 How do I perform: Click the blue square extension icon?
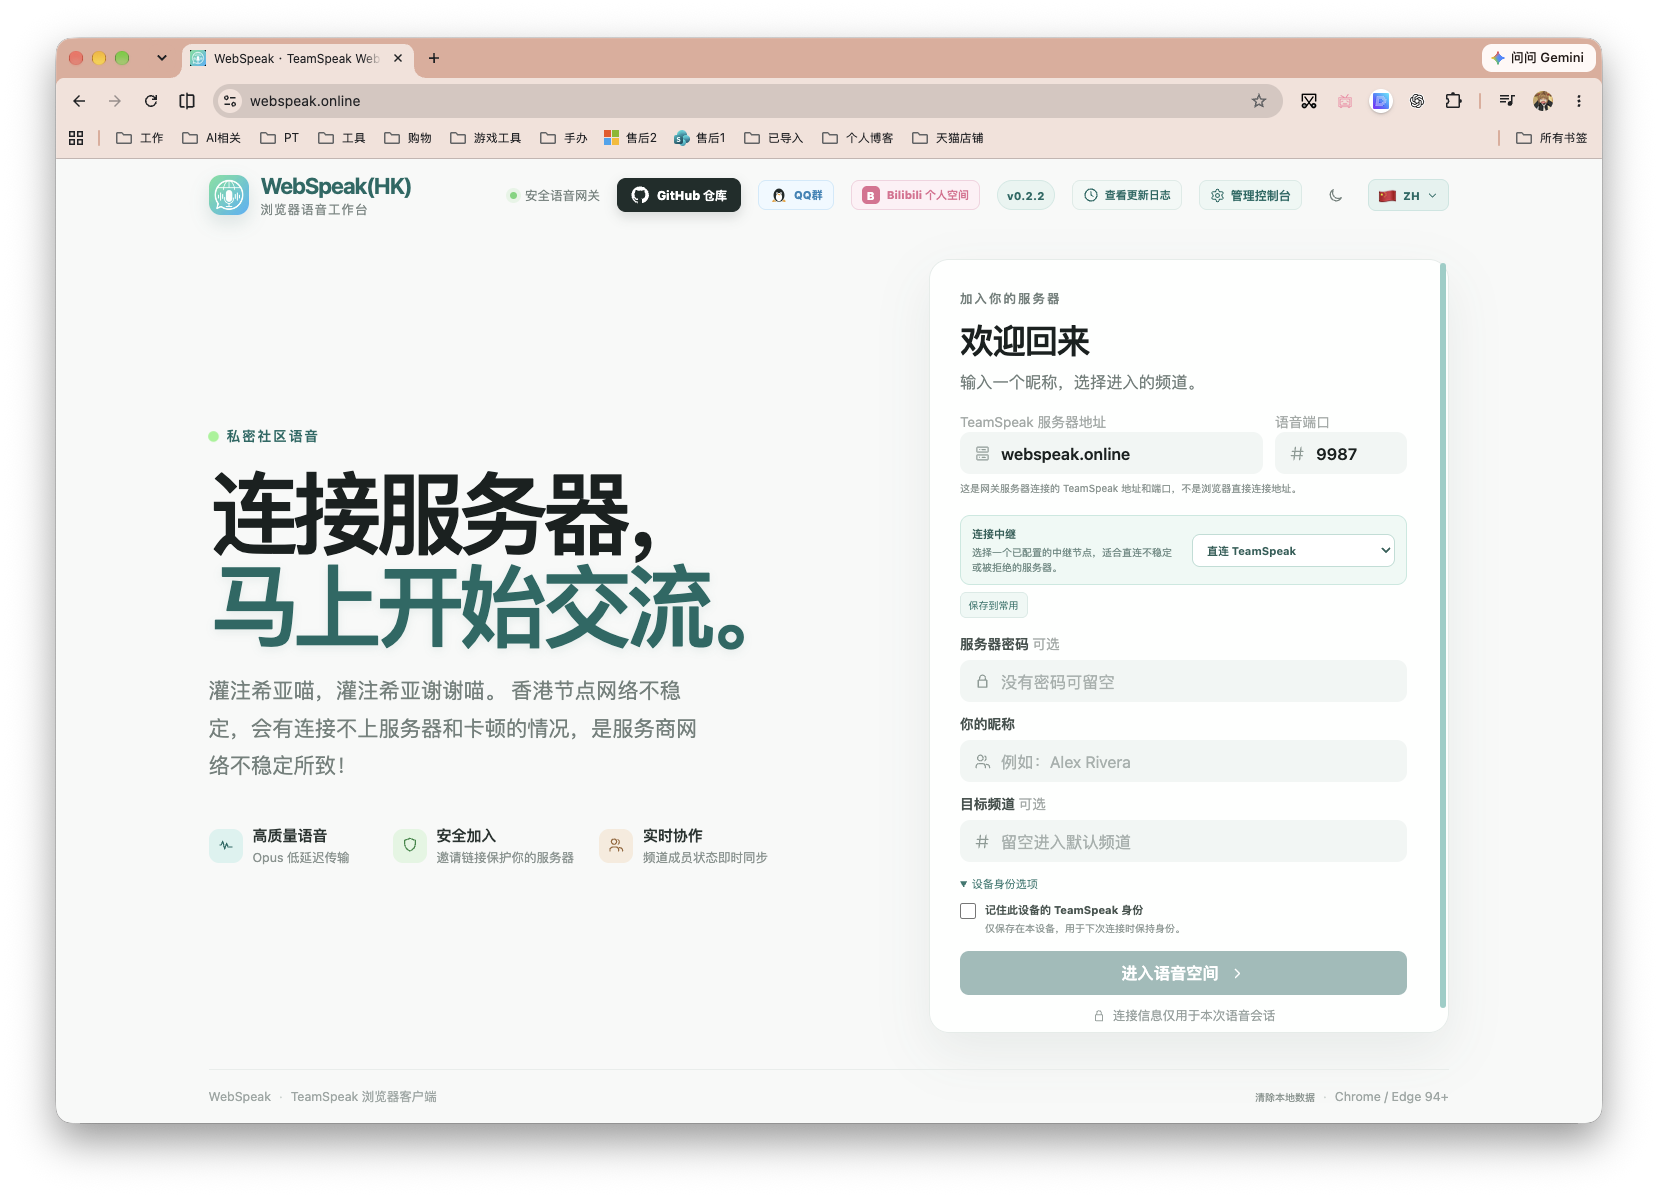pyautogui.click(x=1381, y=101)
